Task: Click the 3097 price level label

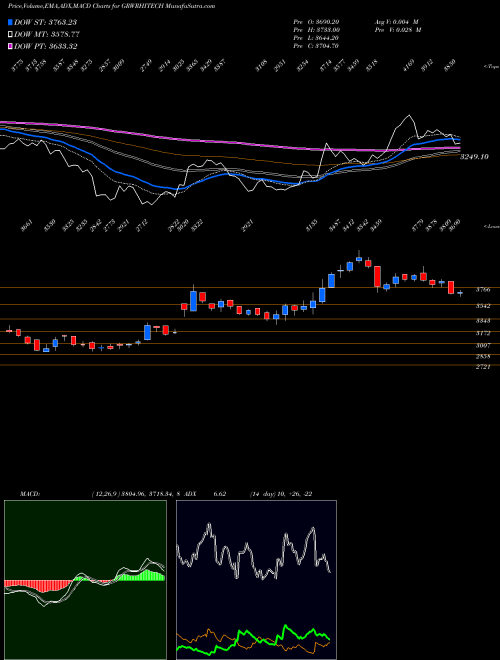Action: pyautogui.click(x=483, y=345)
